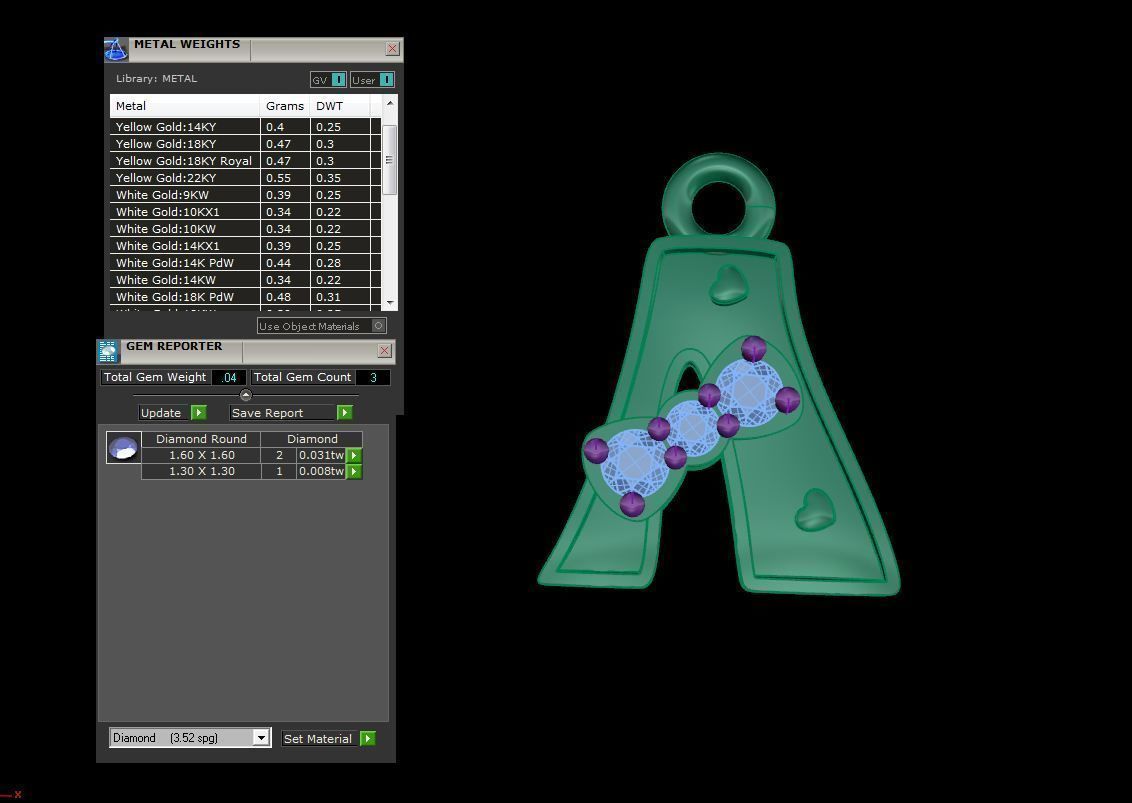Click the middle small diamond on pendant
Image resolution: width=1132 pixels, height=803 pixels.
(x=692, y=427)
